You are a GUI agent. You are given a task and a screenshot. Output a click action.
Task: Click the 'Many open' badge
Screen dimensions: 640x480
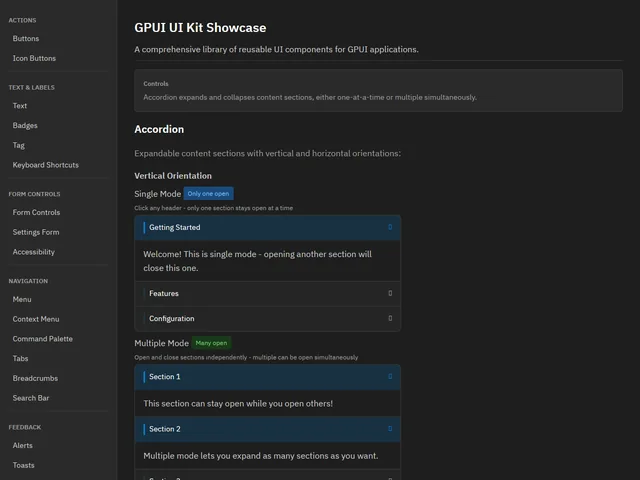[x=211, y=343]
